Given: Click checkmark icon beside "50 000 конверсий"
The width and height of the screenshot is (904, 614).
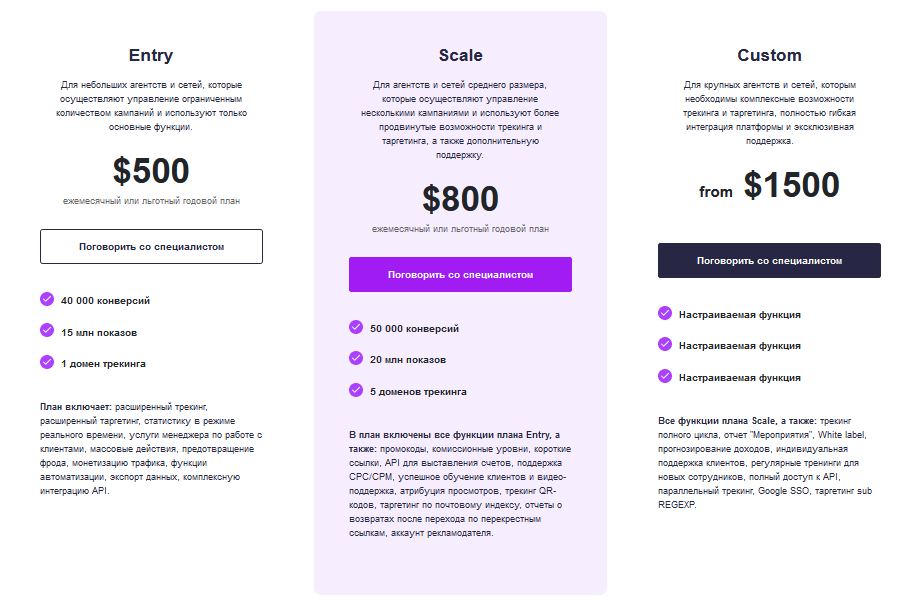Looking at the screenshot, I should click(356, 327).
